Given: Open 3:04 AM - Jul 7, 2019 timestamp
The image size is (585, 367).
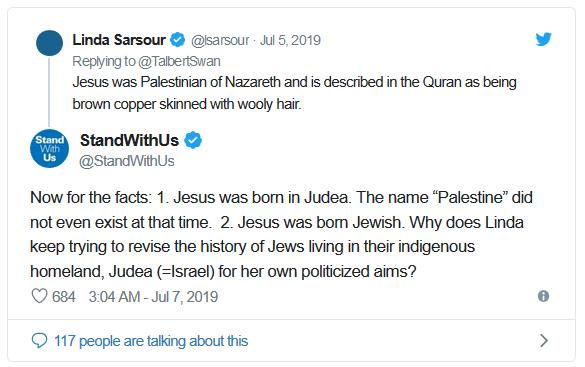Looking at the screenshot, I should [153, 297].
